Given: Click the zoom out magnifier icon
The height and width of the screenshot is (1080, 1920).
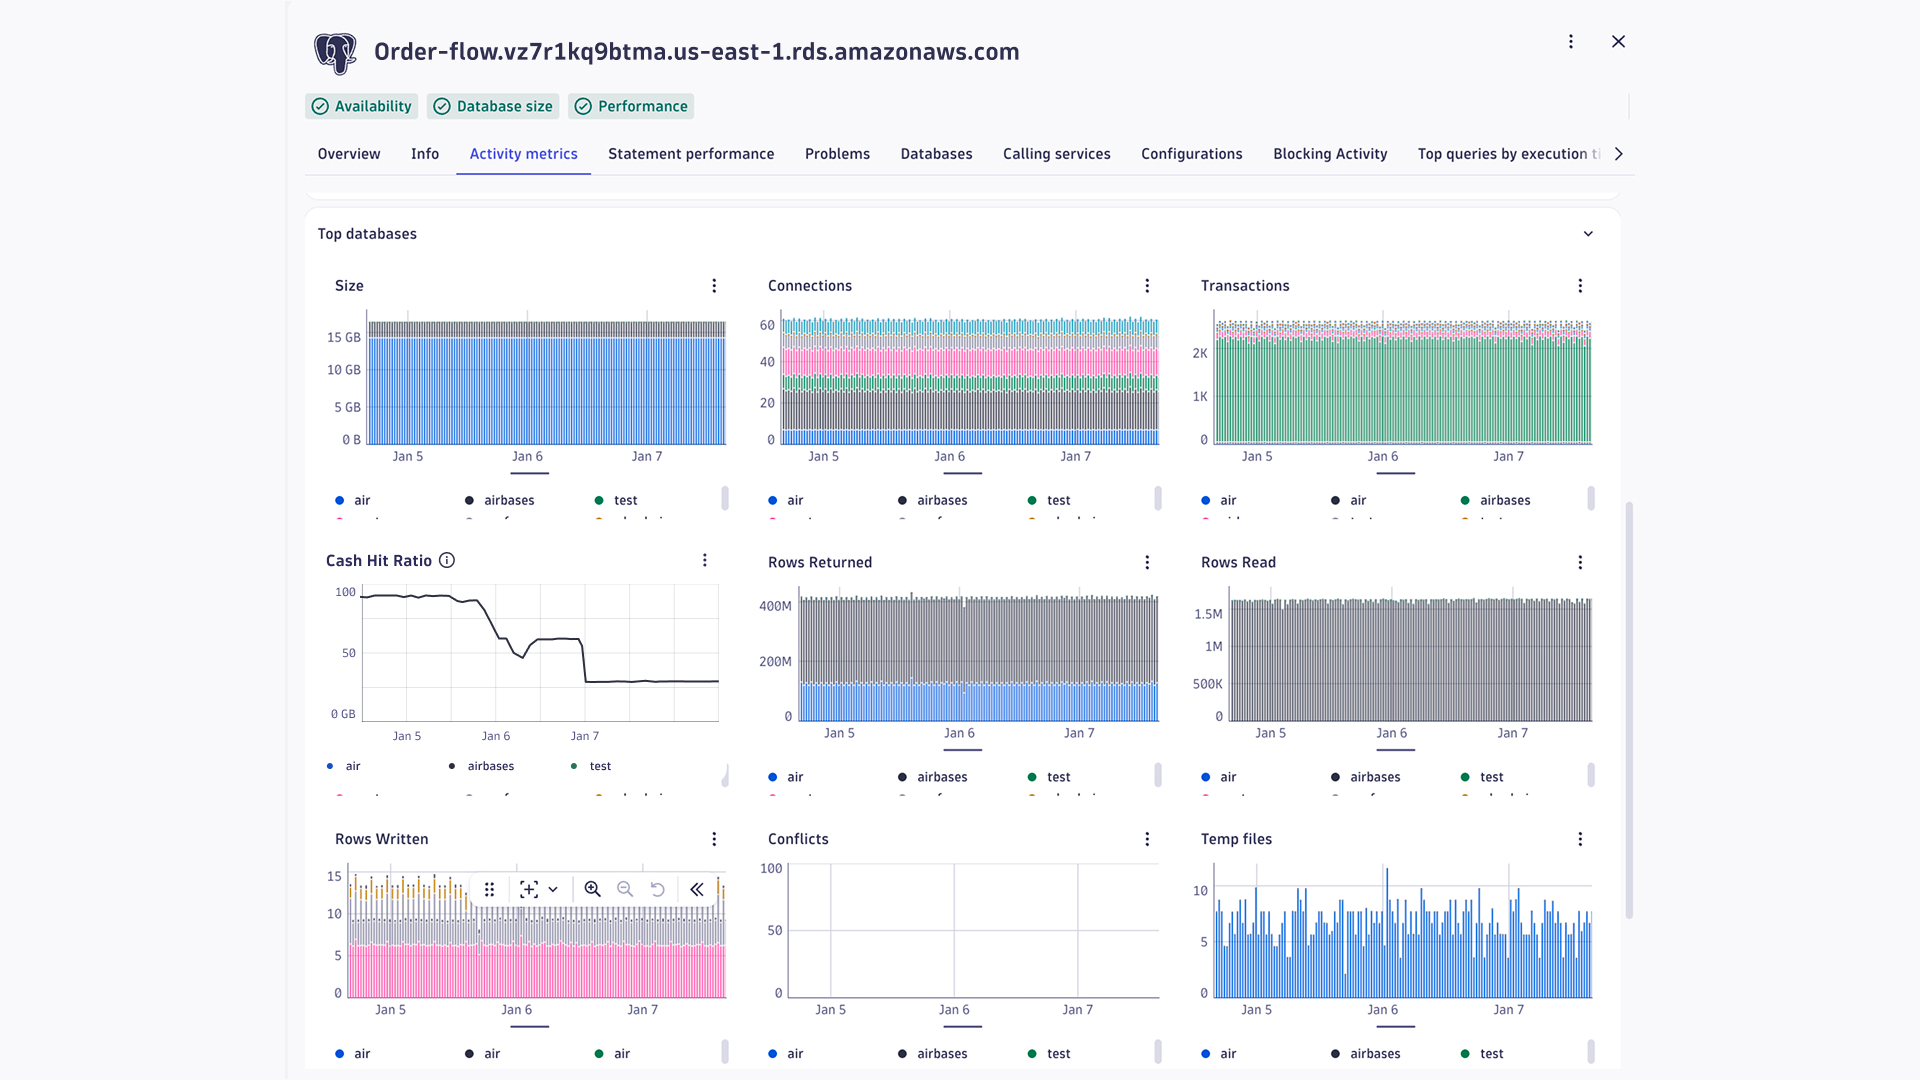Looking at the screenshot, I should point(625,889).
